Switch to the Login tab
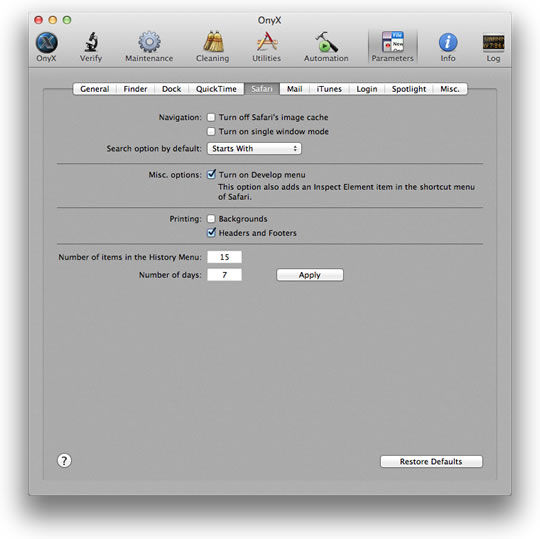540x539 pixels. [367, 89]
